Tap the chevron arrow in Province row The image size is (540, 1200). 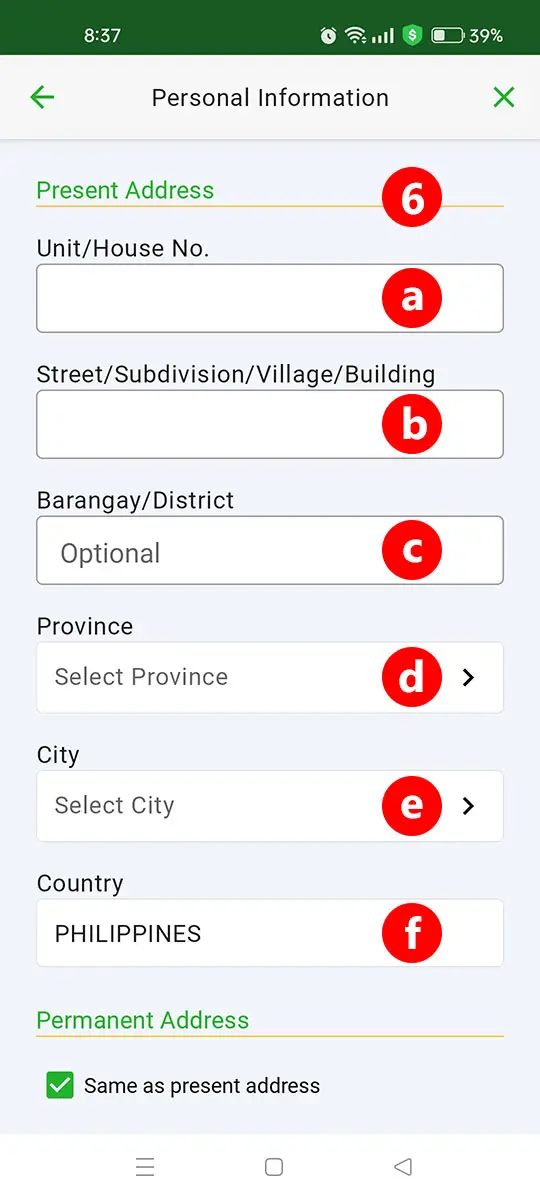pyautogui.click(x=468, y=677)
